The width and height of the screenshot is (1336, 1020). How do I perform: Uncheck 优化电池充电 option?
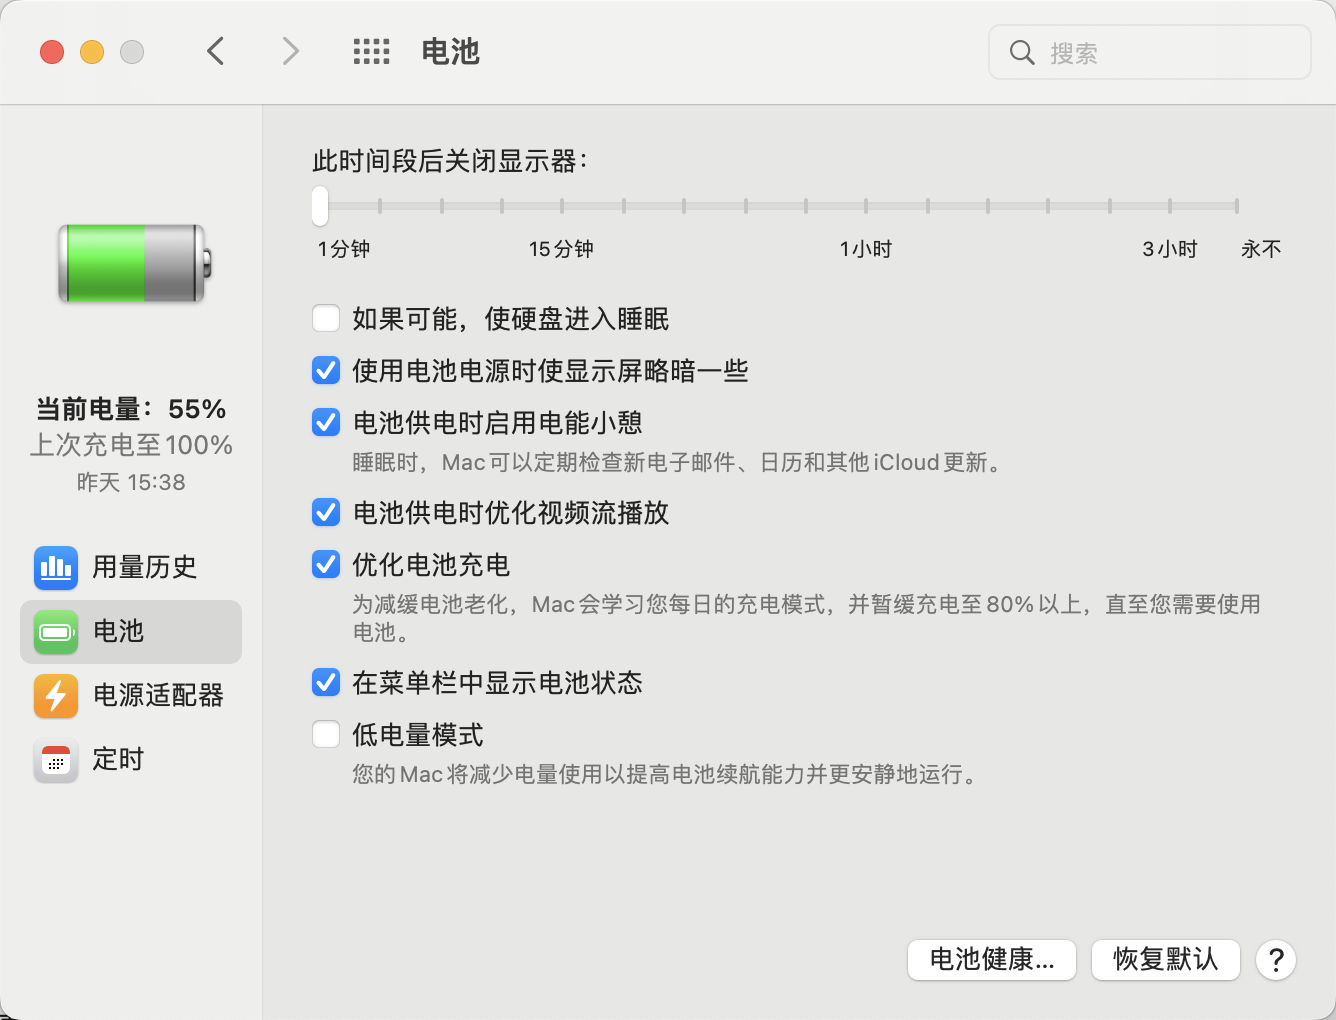tap(326, 565)
